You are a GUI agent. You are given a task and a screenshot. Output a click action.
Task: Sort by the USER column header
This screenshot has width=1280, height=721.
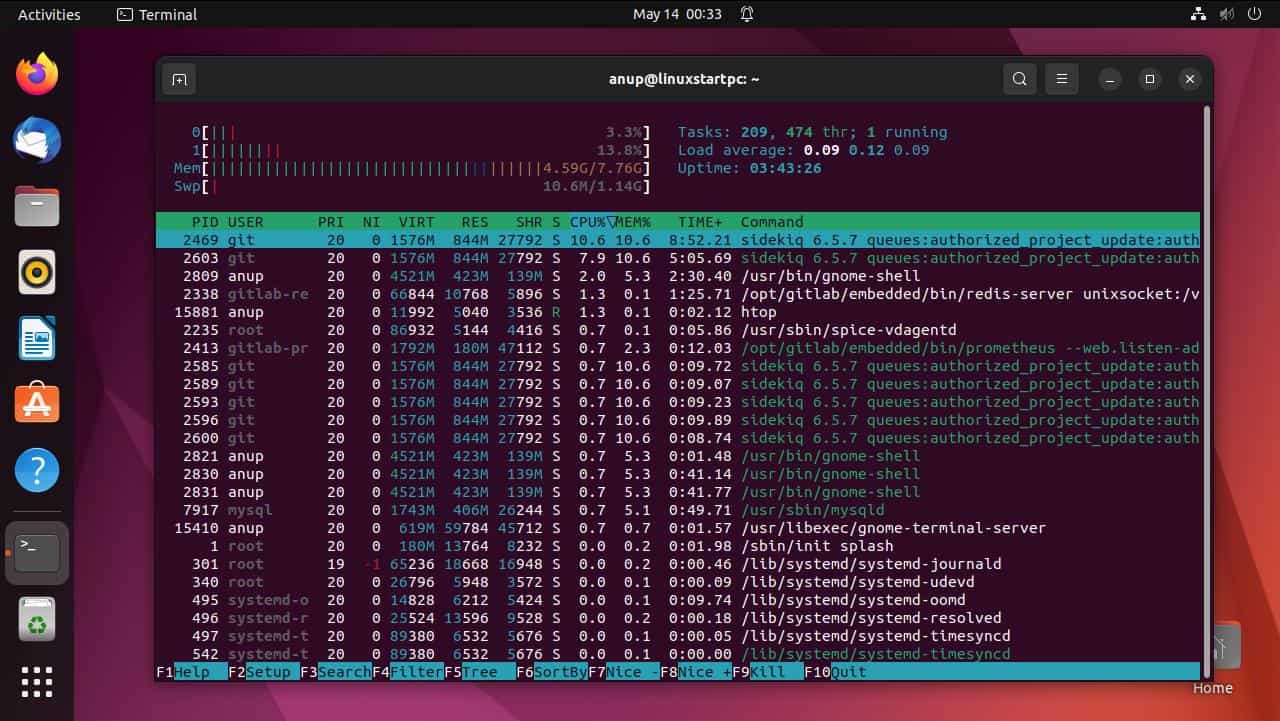[x=246, y=222]
